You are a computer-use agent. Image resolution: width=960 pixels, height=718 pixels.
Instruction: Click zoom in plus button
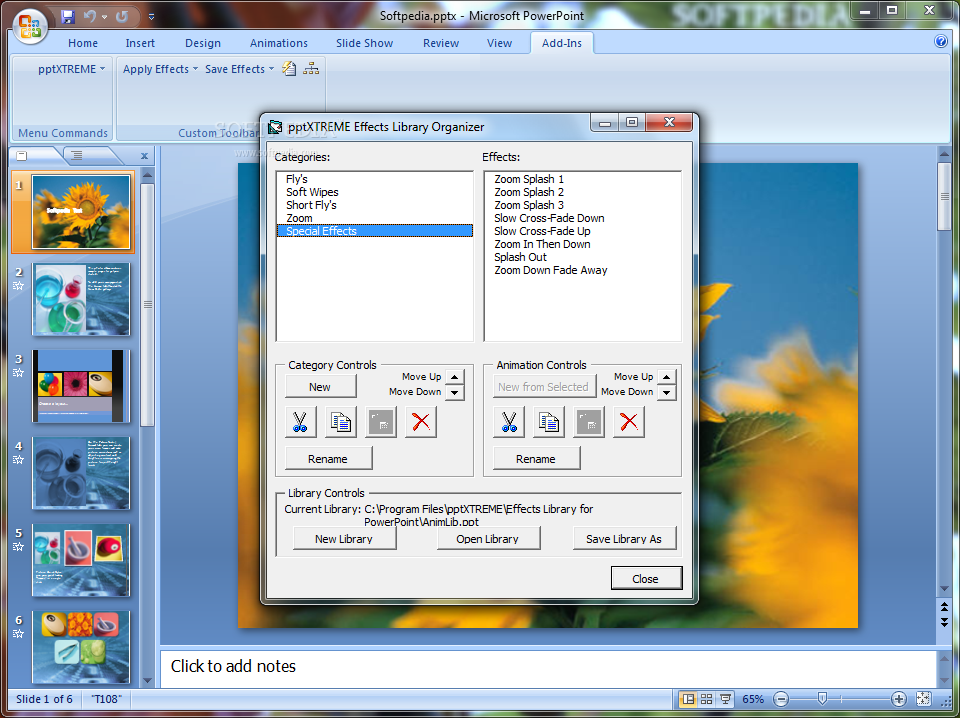[898, 699]
